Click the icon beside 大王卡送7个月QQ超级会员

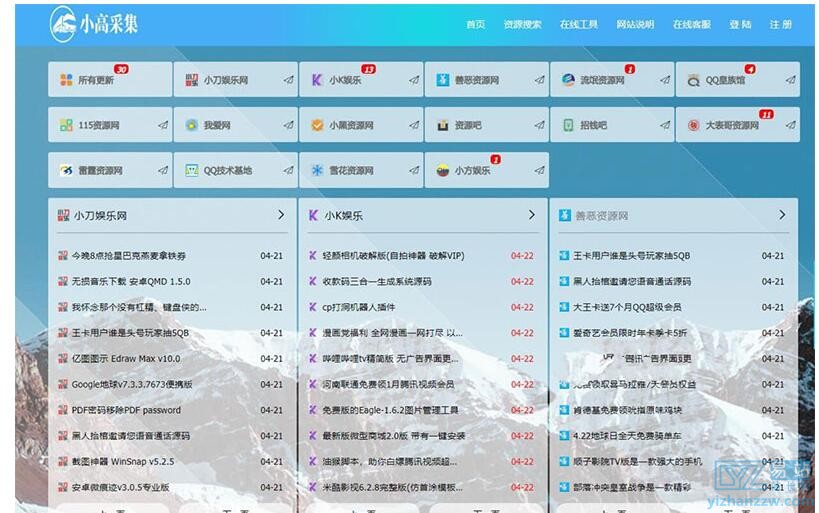coord(564,307)
